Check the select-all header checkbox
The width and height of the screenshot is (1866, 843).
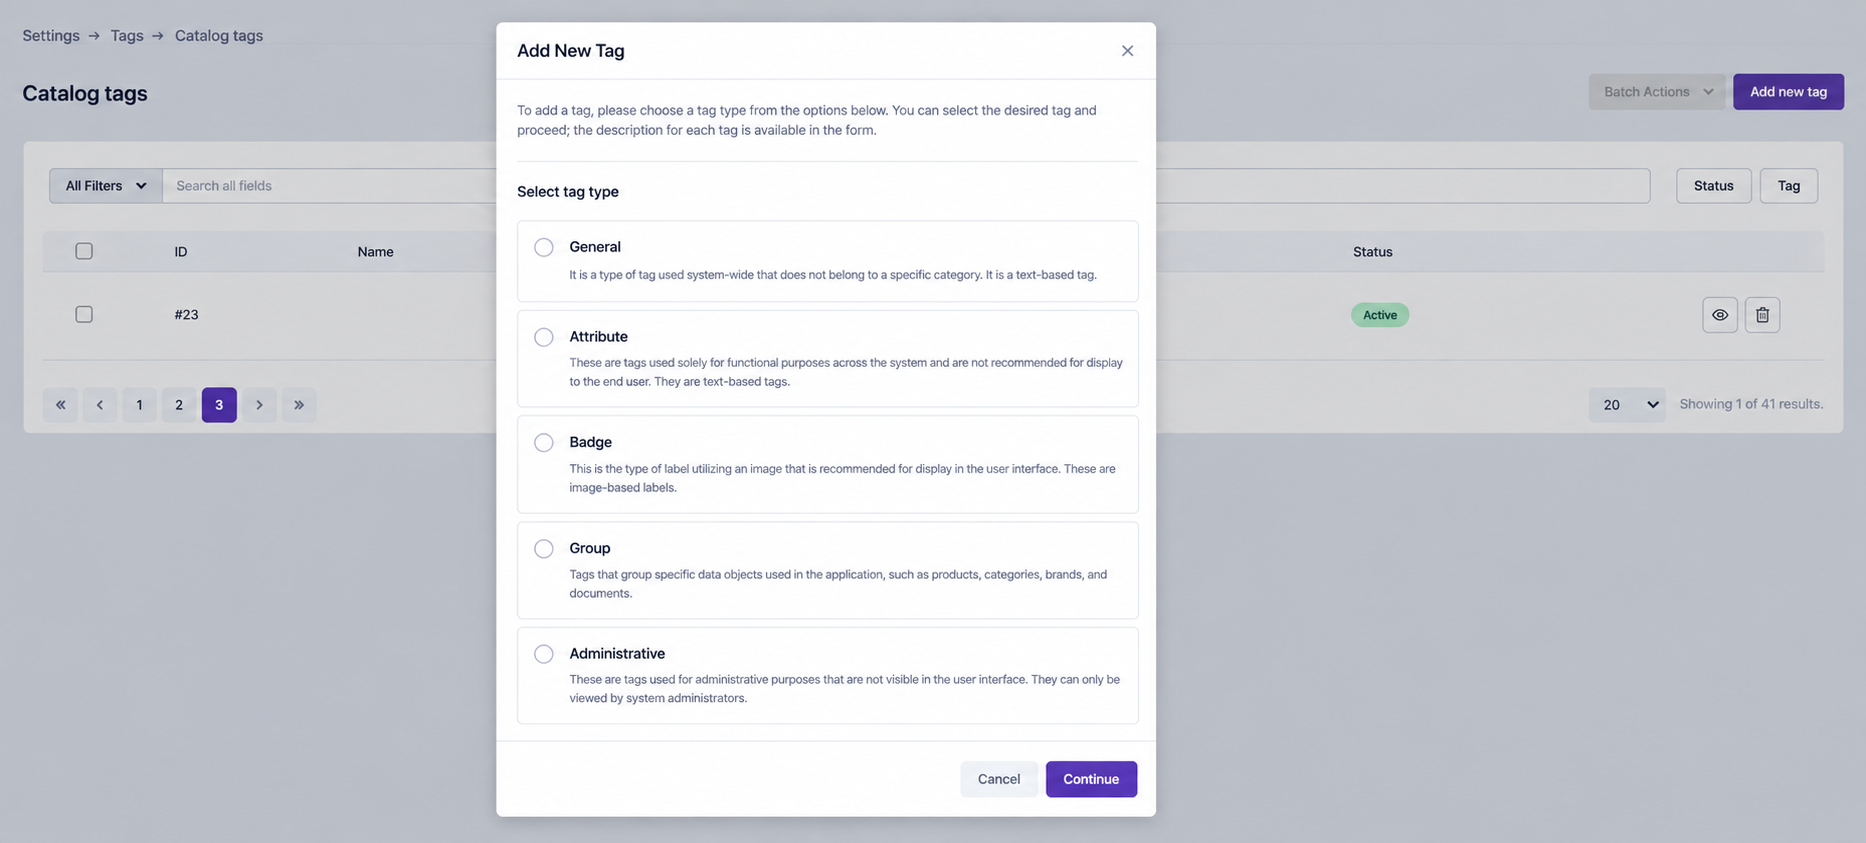[x=84, y=251]
